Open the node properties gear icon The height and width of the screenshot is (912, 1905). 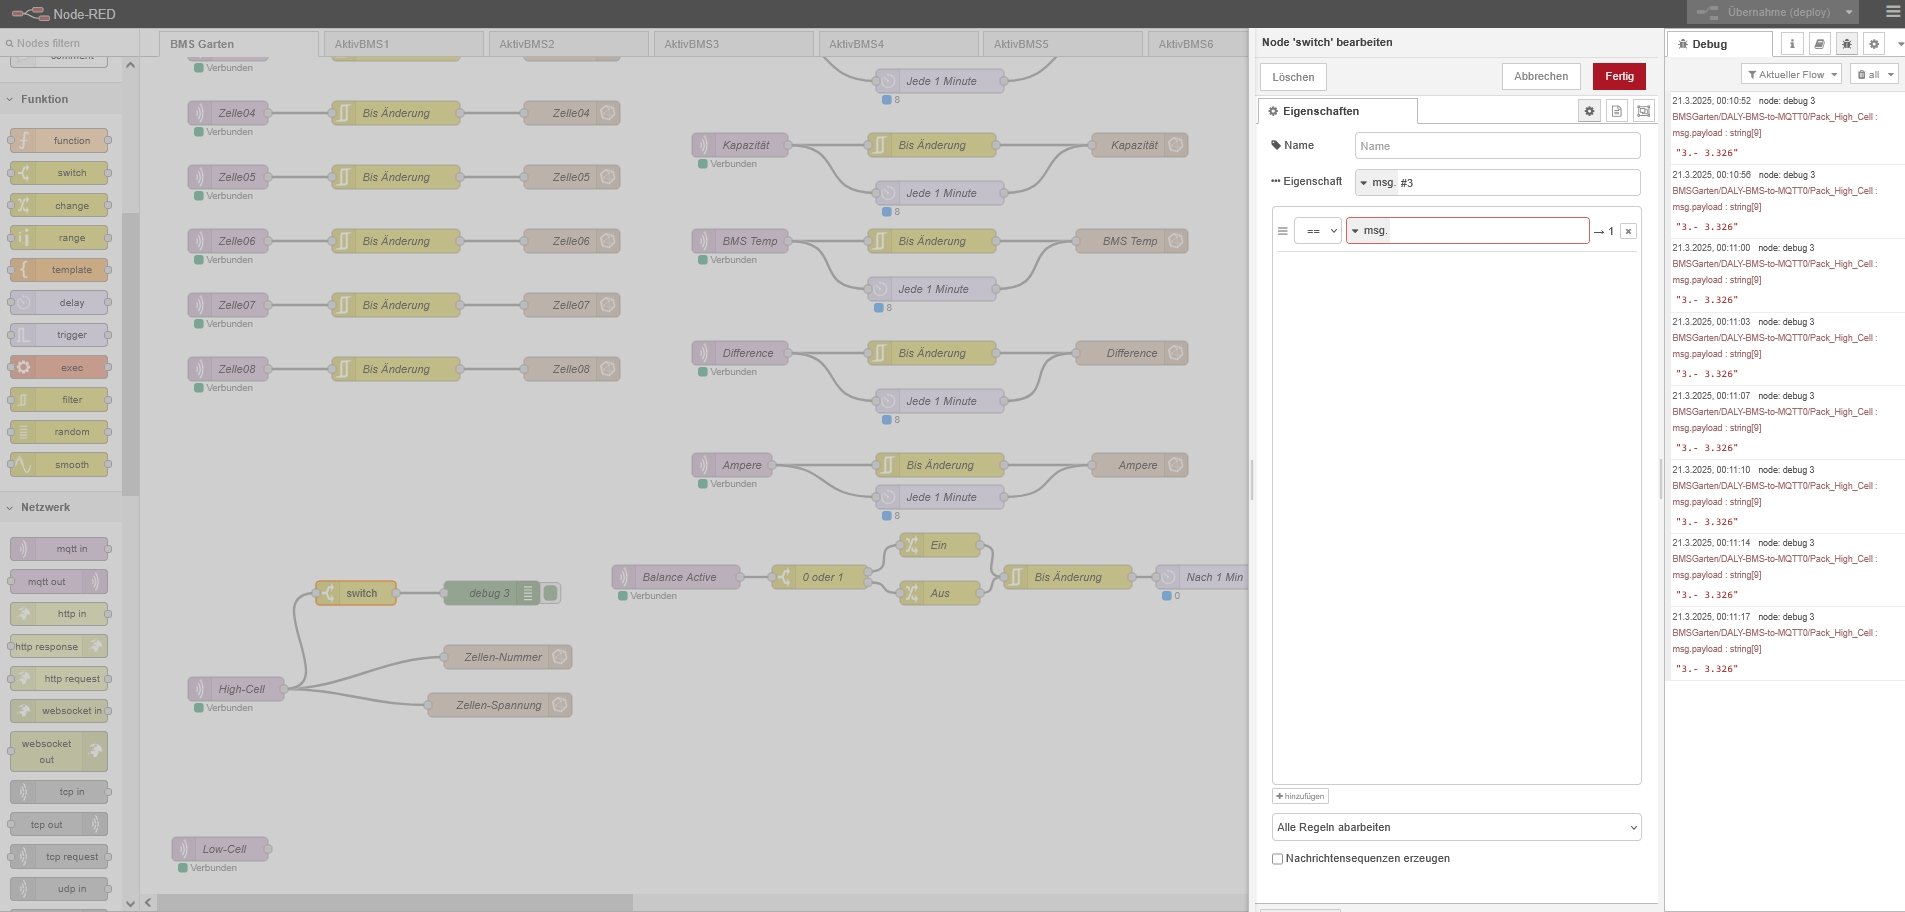(x=1589, y=111)
